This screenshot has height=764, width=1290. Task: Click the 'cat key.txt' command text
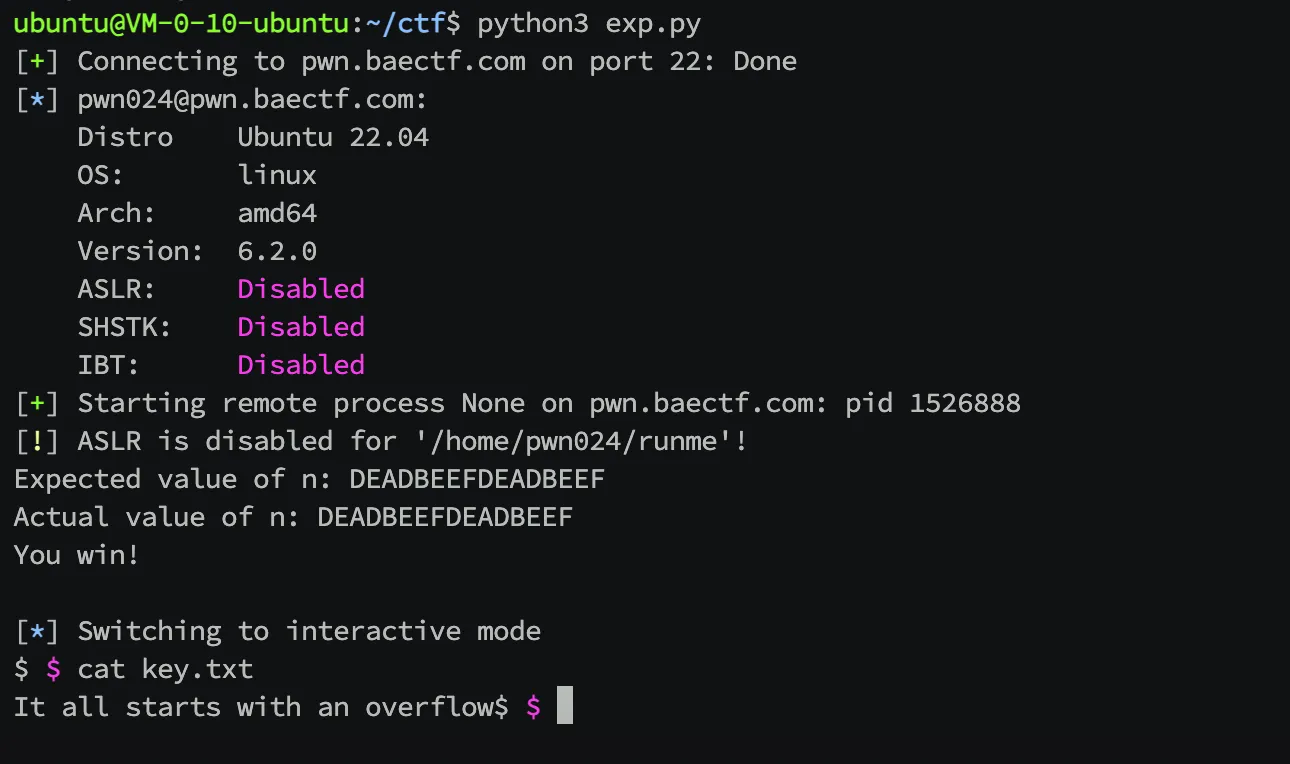coord(165,669)
